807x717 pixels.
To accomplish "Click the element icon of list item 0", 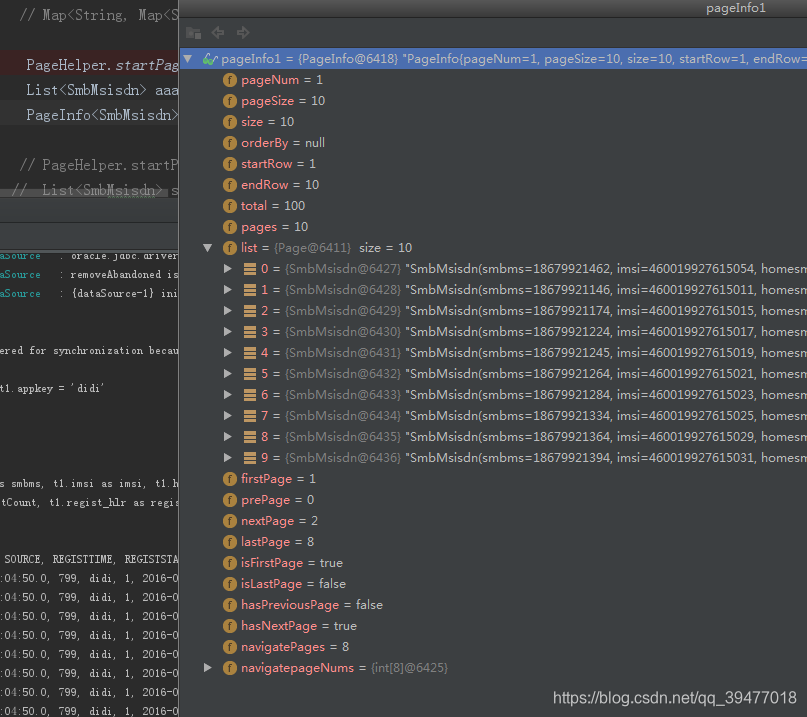I will pyautogui.click(x=250, y=269).
